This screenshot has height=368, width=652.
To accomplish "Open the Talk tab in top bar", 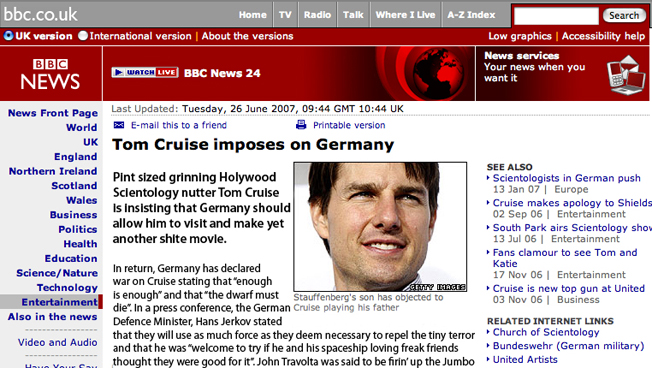I will [353, 15].
